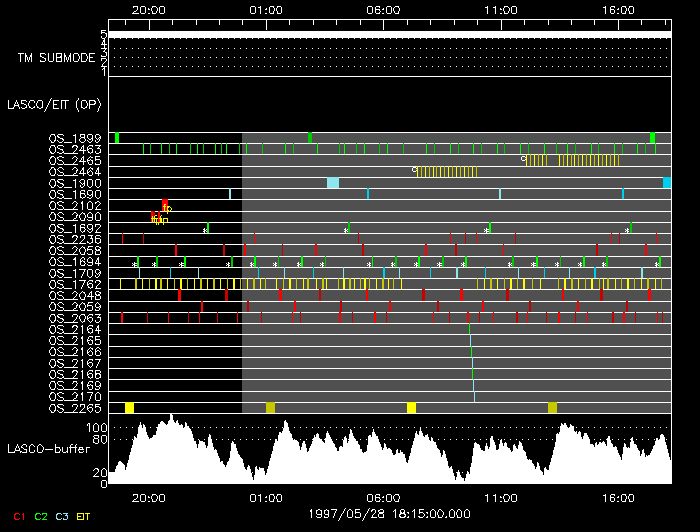Click the 01:00 time marker on top axis
This screenshot has height=532, width=700.
[x=265, y=9]
